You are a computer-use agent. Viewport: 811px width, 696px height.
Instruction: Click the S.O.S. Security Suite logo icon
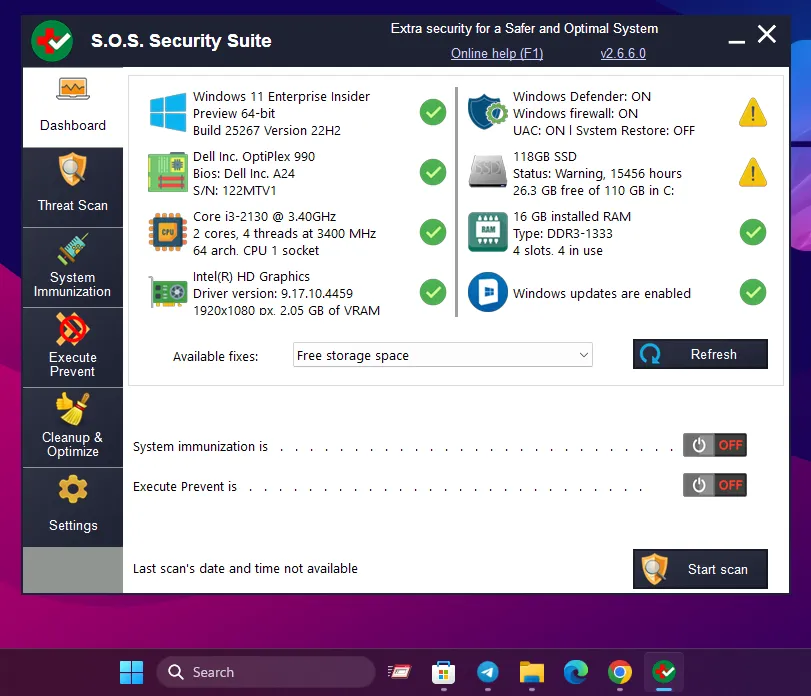[52, 41]
